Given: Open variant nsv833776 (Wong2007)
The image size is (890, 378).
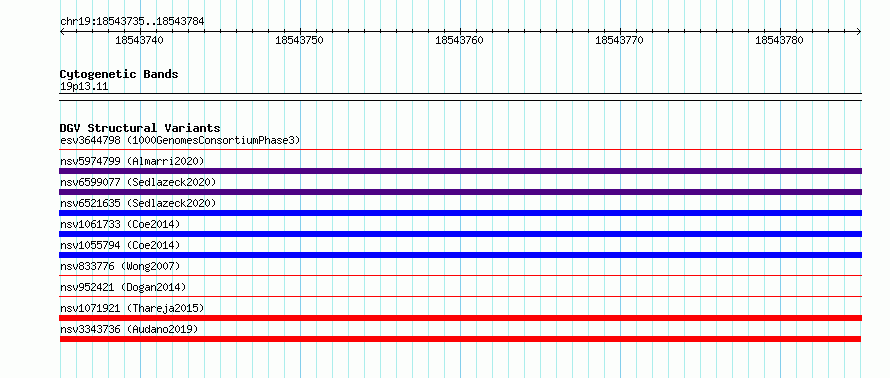Looking at the screenshot, I should (120, 266).
